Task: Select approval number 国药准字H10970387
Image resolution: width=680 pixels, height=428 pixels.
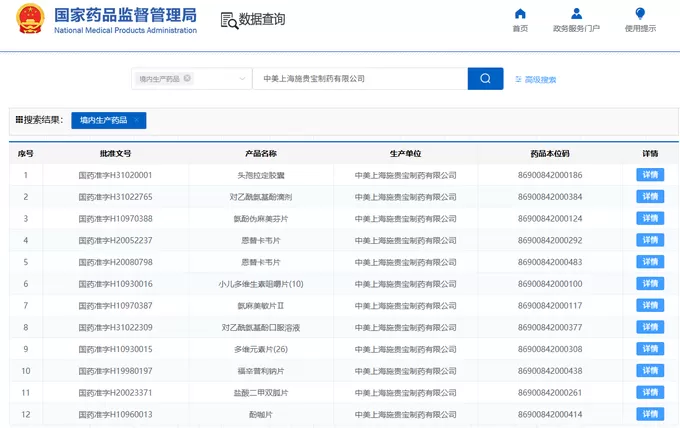Action: coord(115,306)
